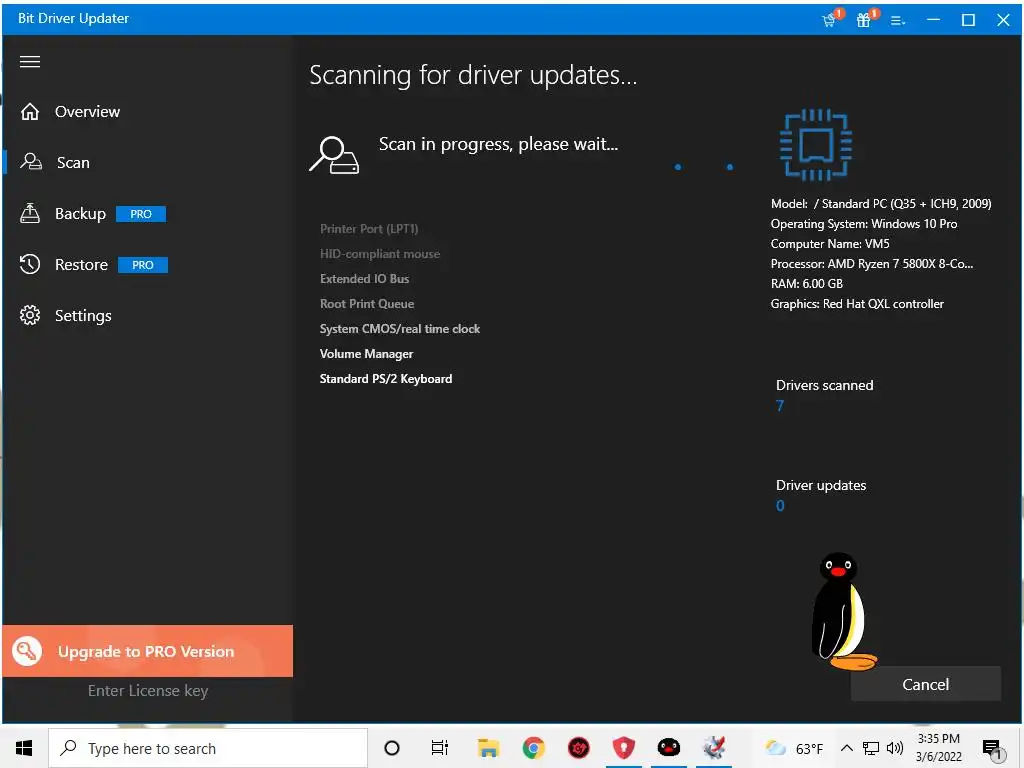Click 'Computer Name: VM5' text

coord(830,244)
